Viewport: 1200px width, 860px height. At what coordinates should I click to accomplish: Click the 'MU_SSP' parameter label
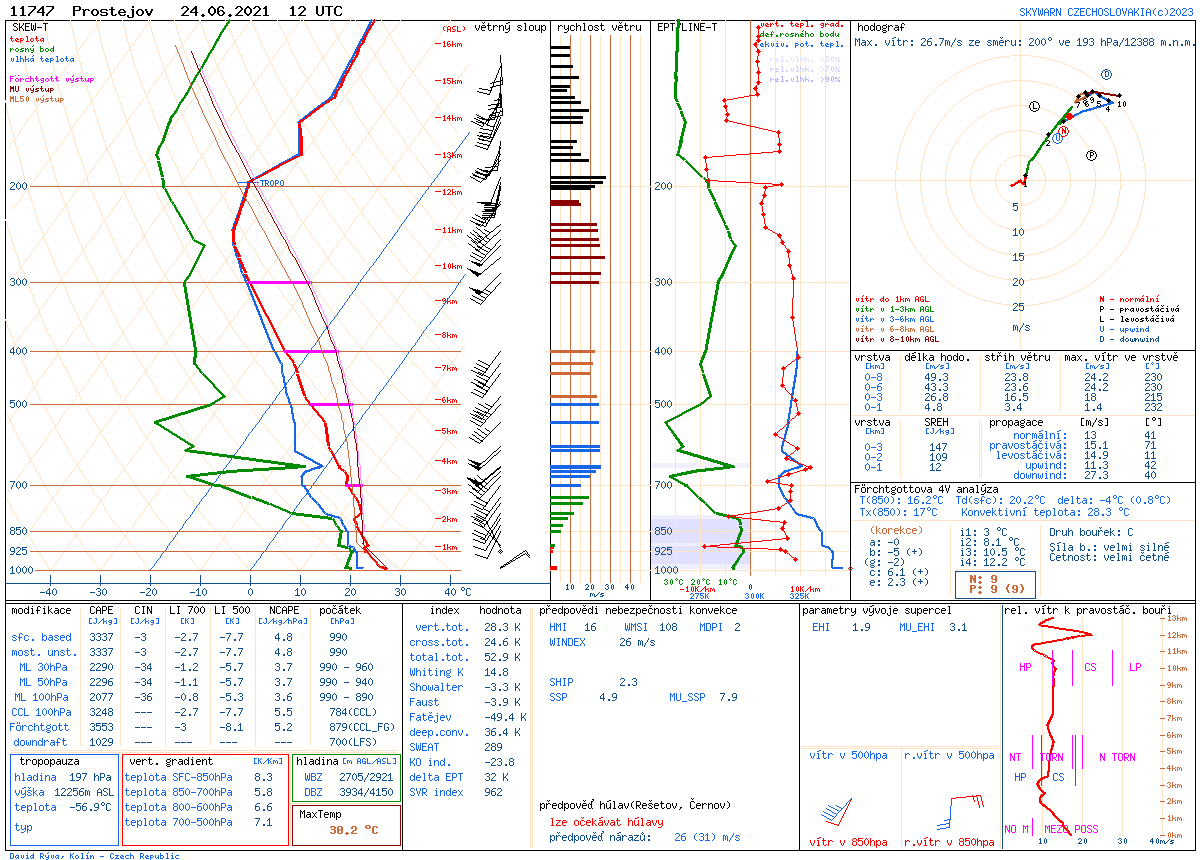689,697
